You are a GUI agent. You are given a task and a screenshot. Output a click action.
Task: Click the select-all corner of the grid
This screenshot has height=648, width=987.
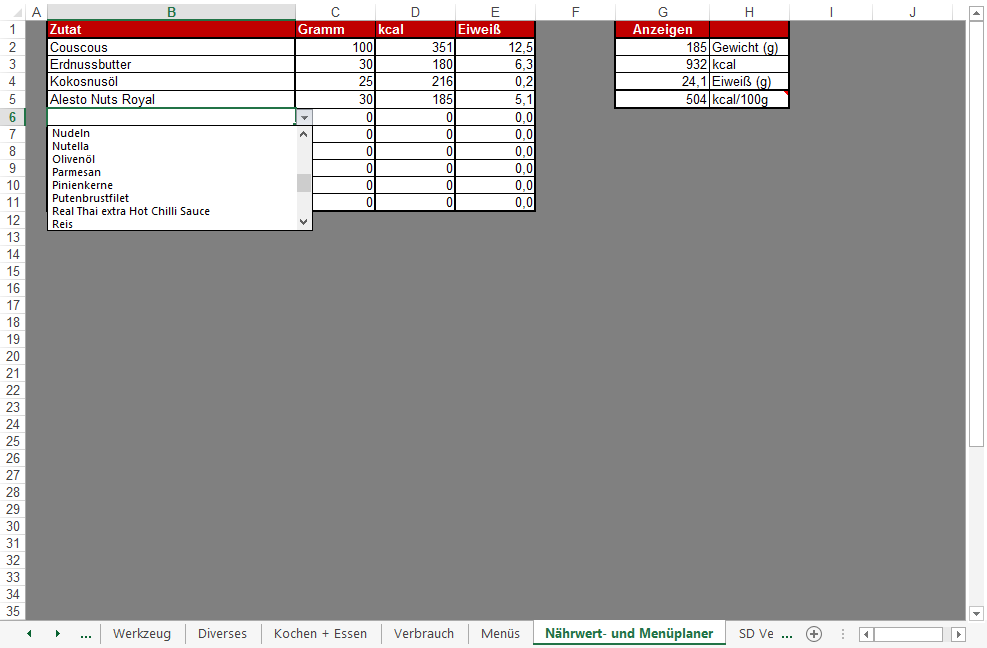point(11,12)
